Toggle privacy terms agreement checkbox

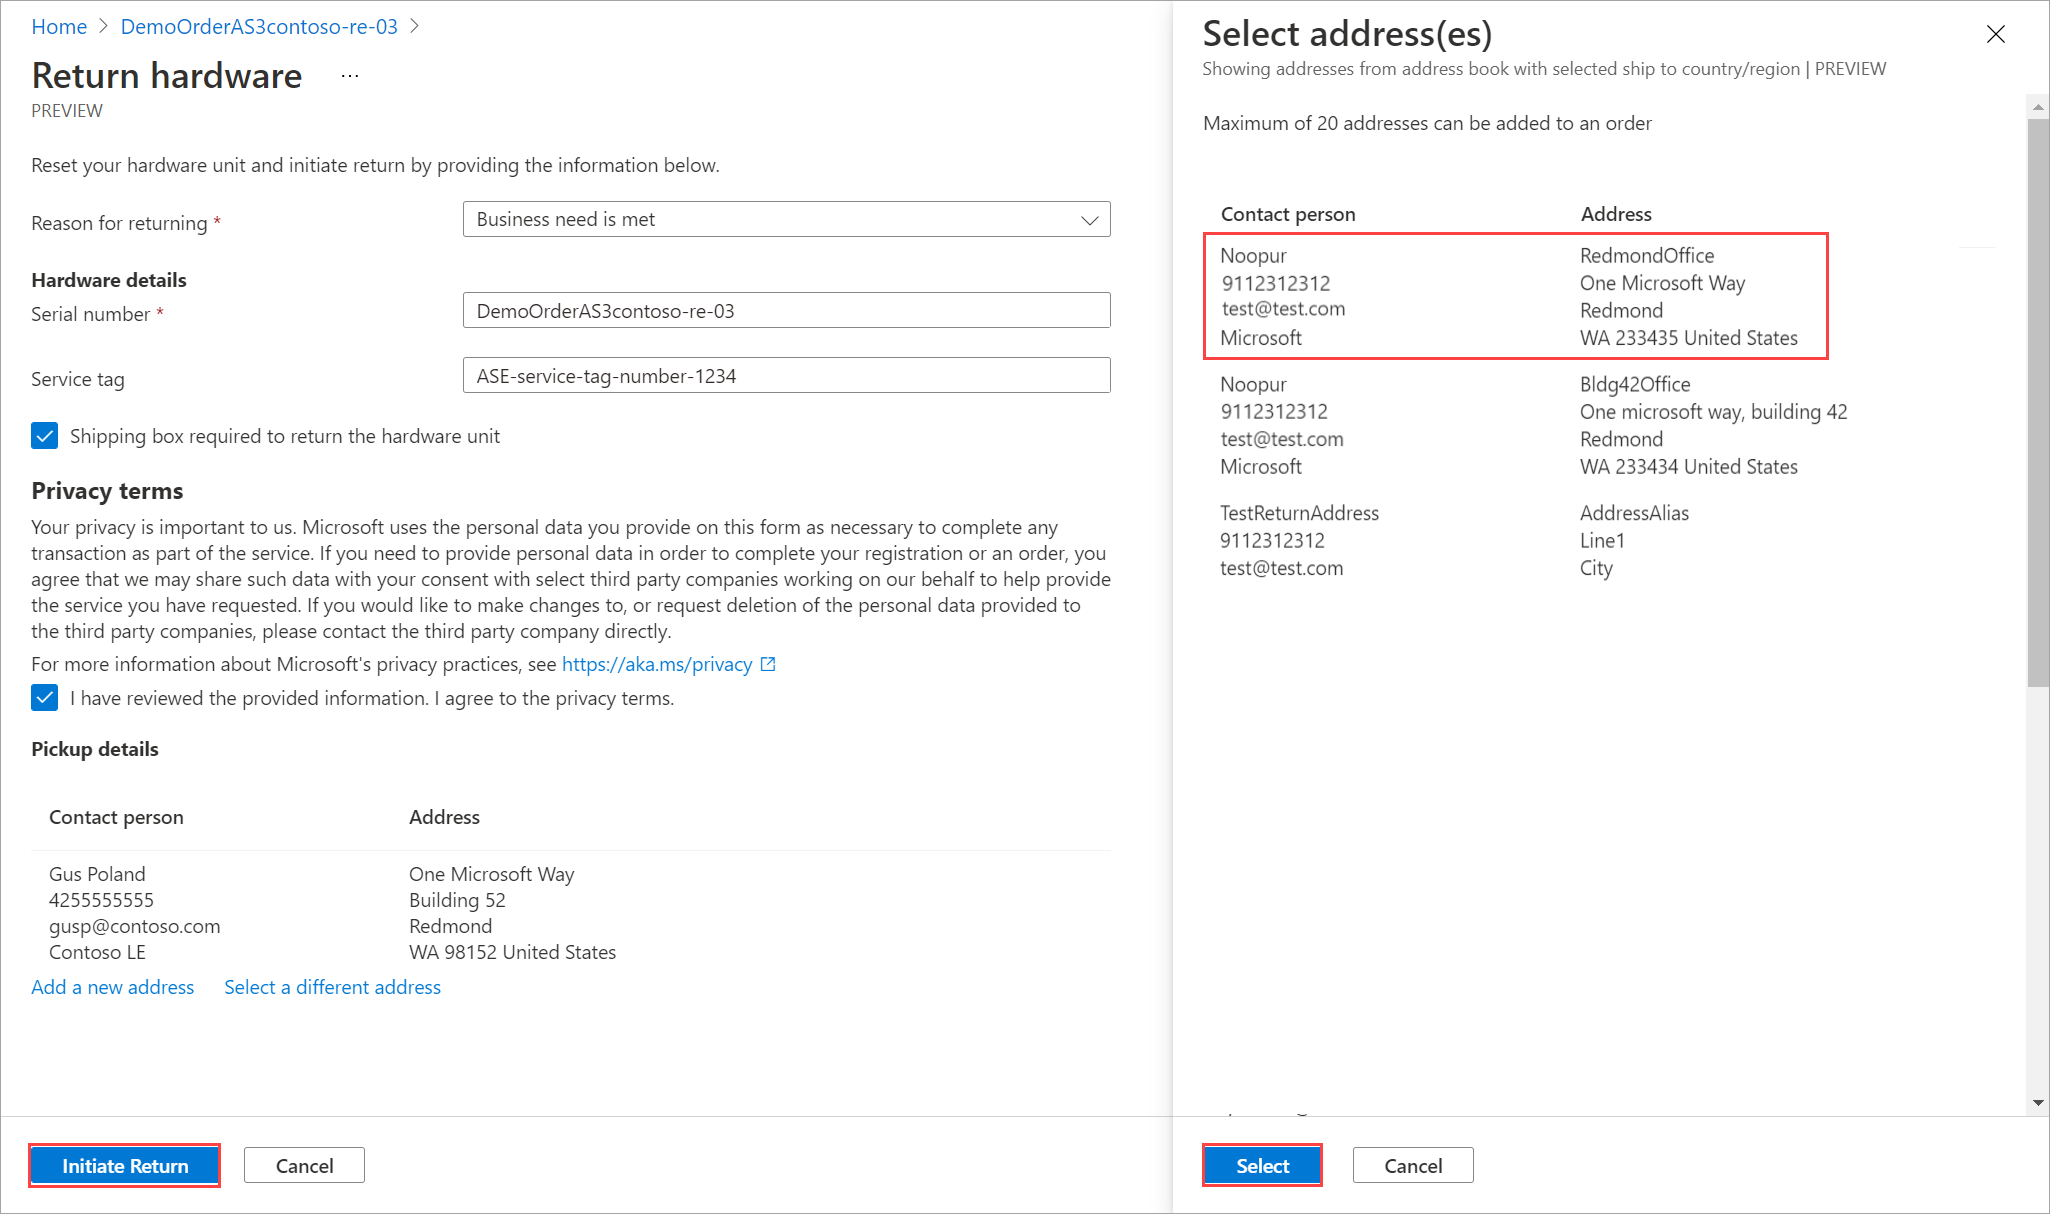(45, 698)
